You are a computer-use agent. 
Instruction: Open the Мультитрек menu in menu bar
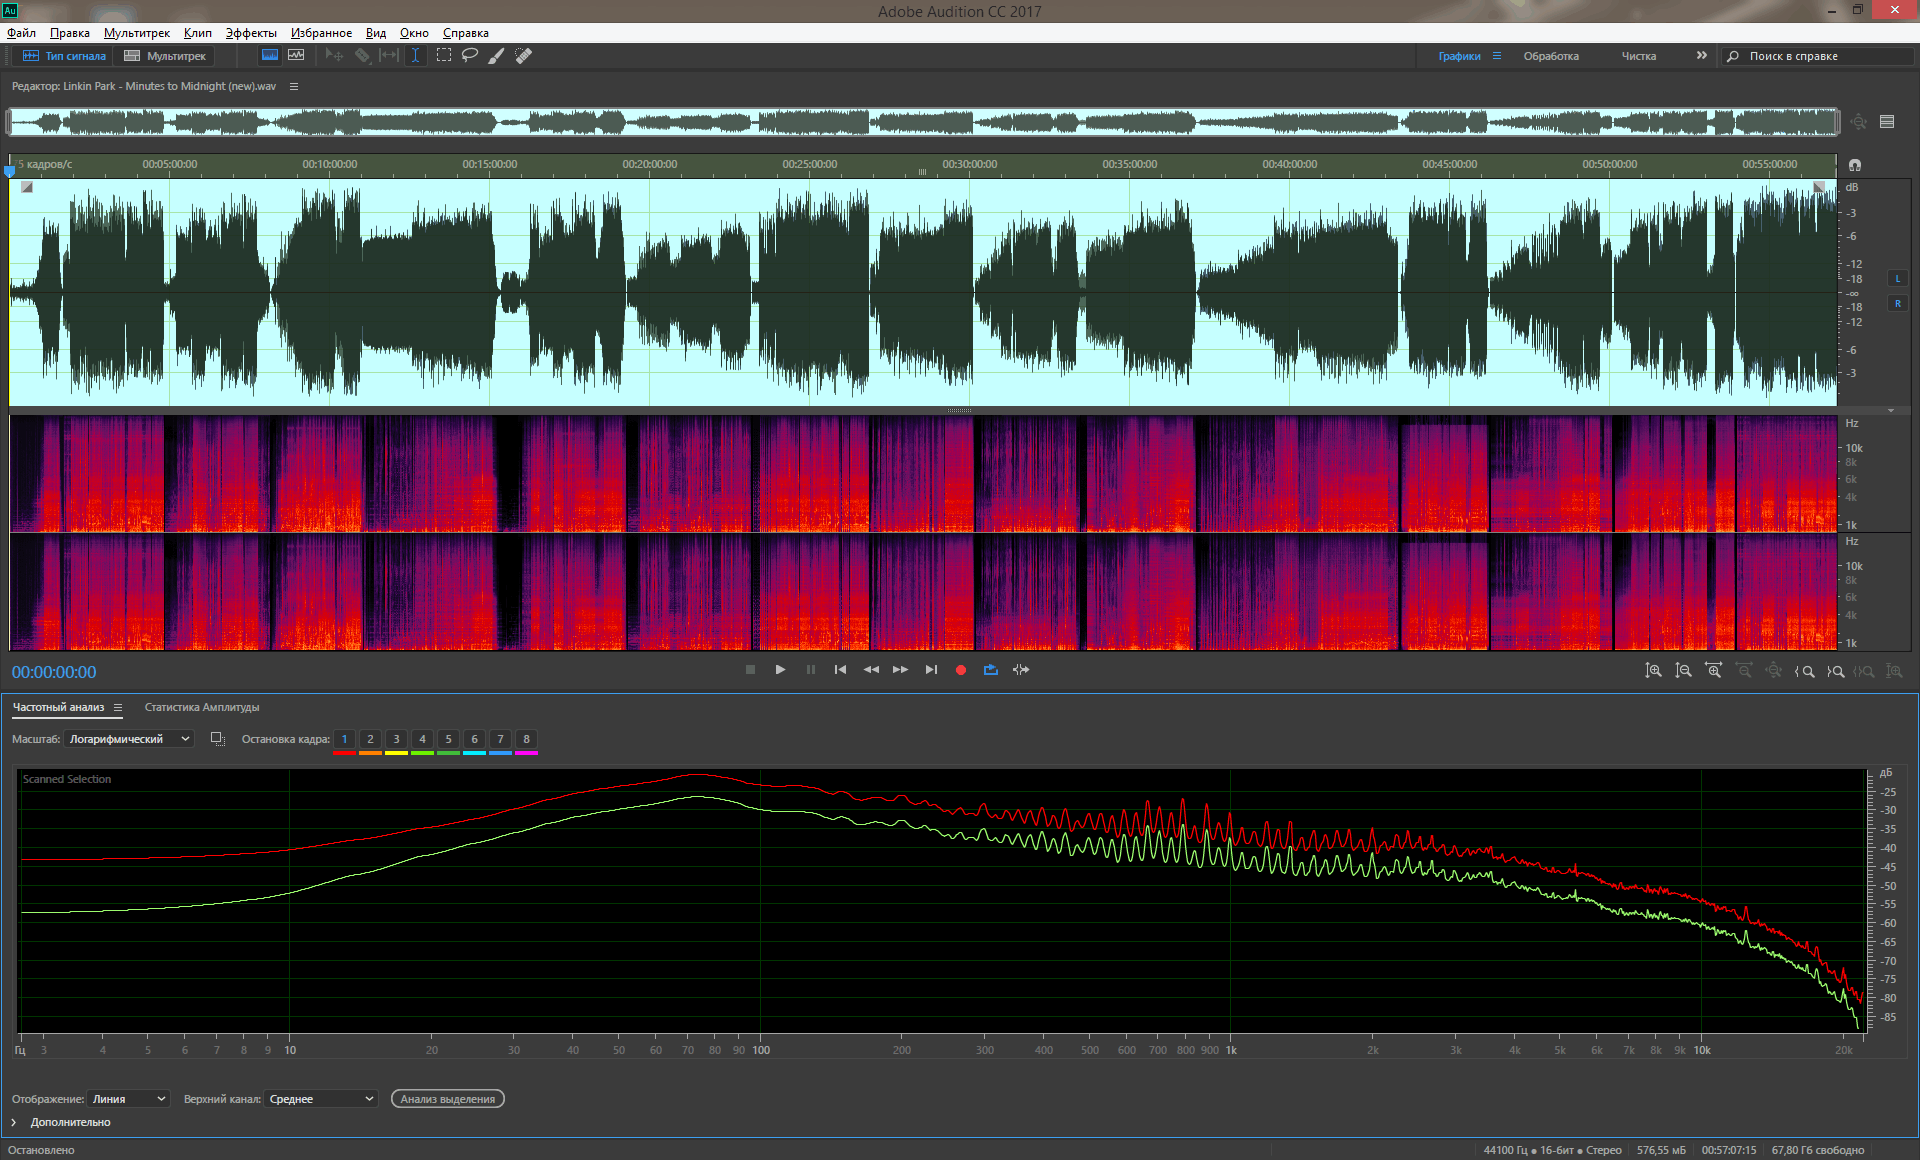pos(137,32)
